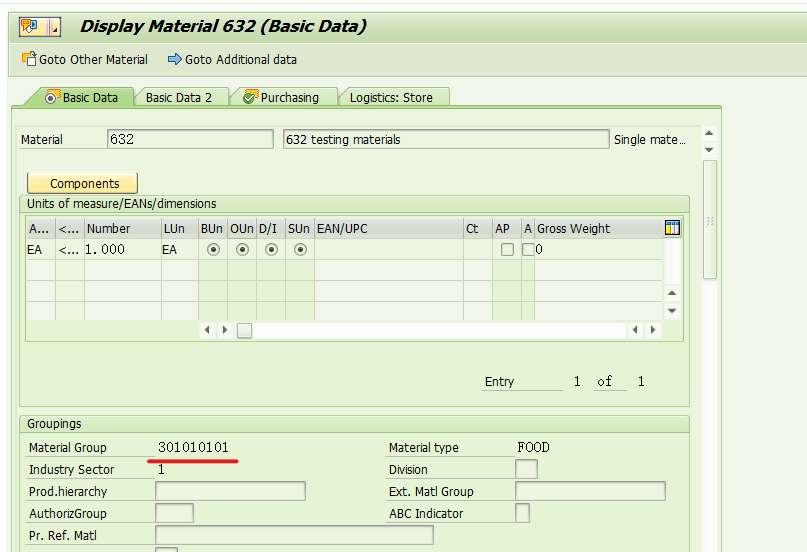Select the OUn radio button for EA
Viewport: 807px width, 552px height.
242,250
